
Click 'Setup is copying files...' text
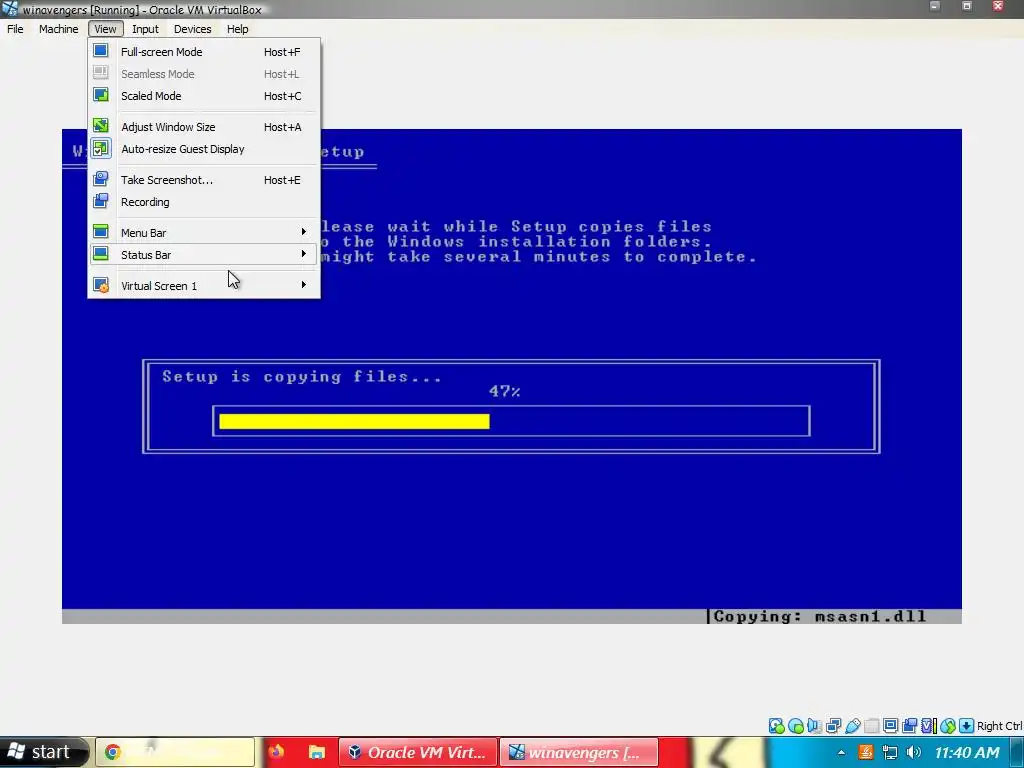click(302, 377)
